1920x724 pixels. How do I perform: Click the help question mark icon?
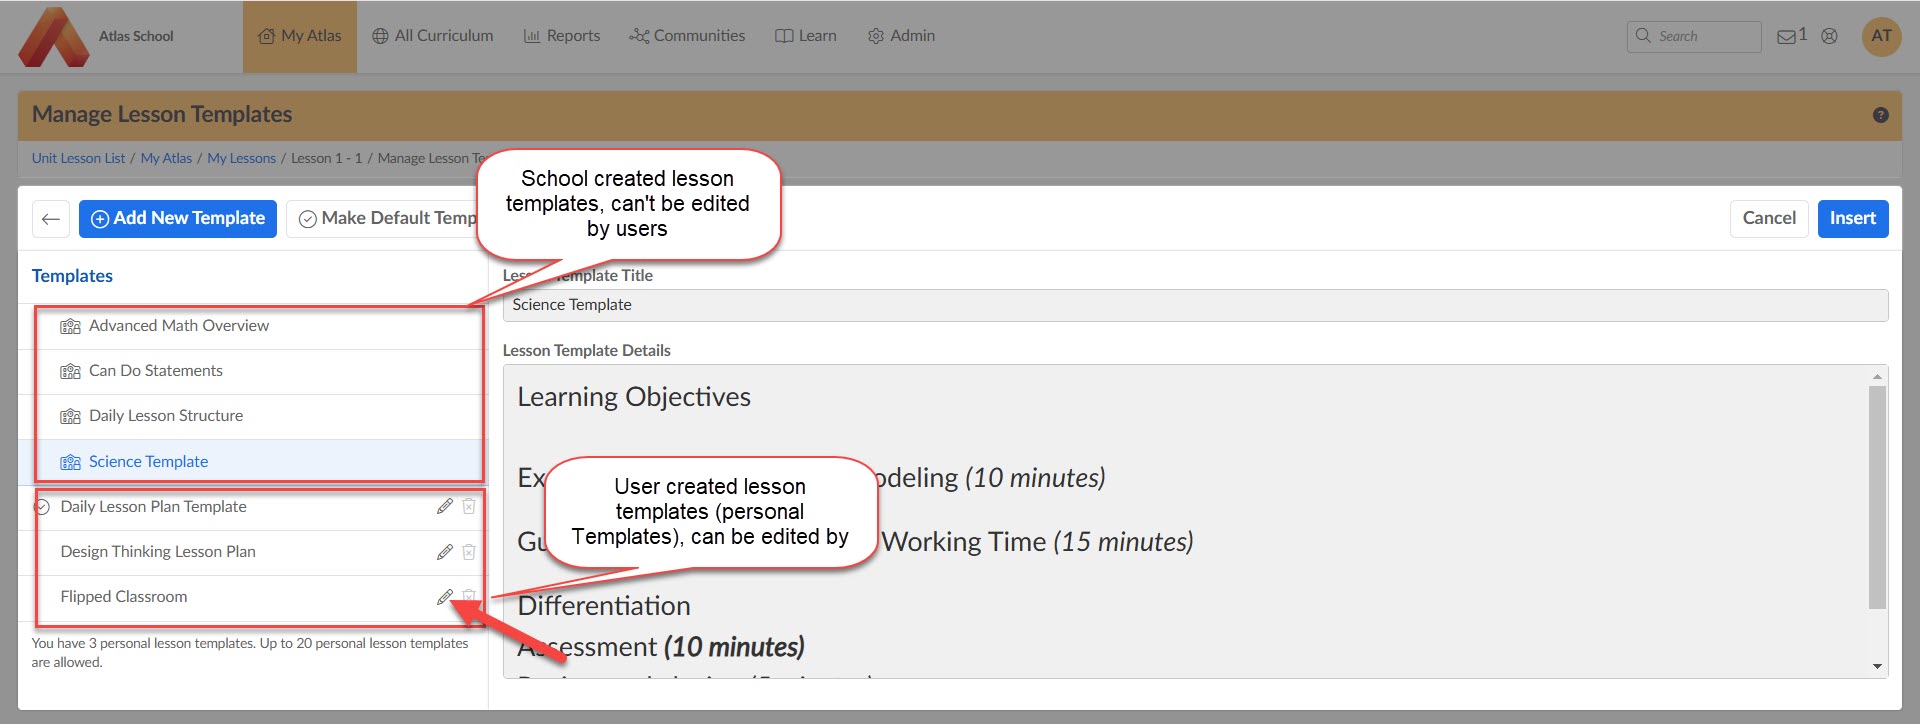1880,115
